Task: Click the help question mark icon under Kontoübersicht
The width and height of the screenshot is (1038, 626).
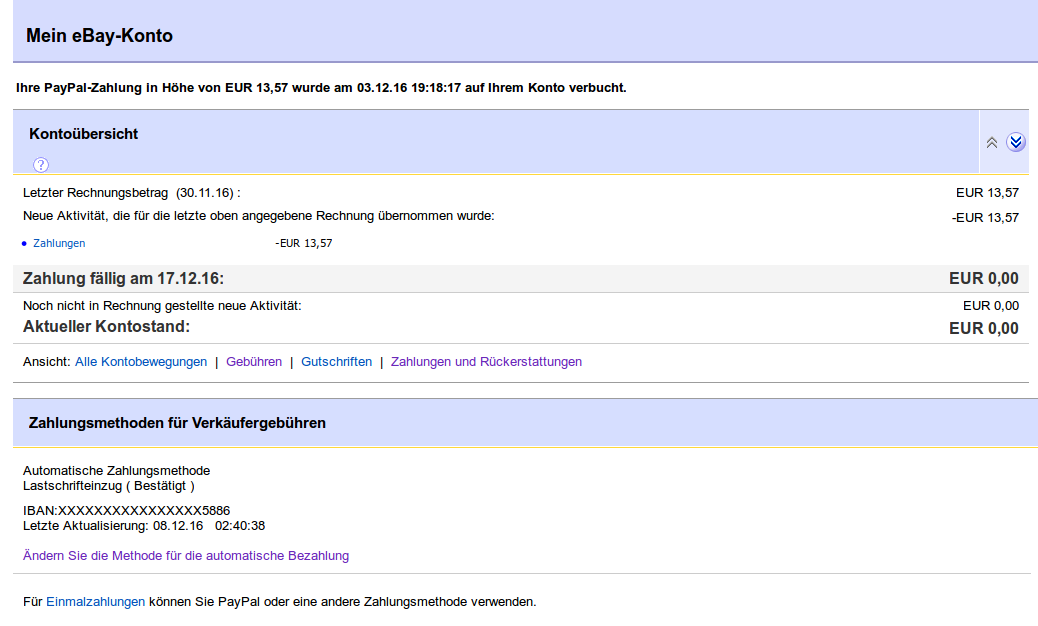Action: (x=41, y=165)
